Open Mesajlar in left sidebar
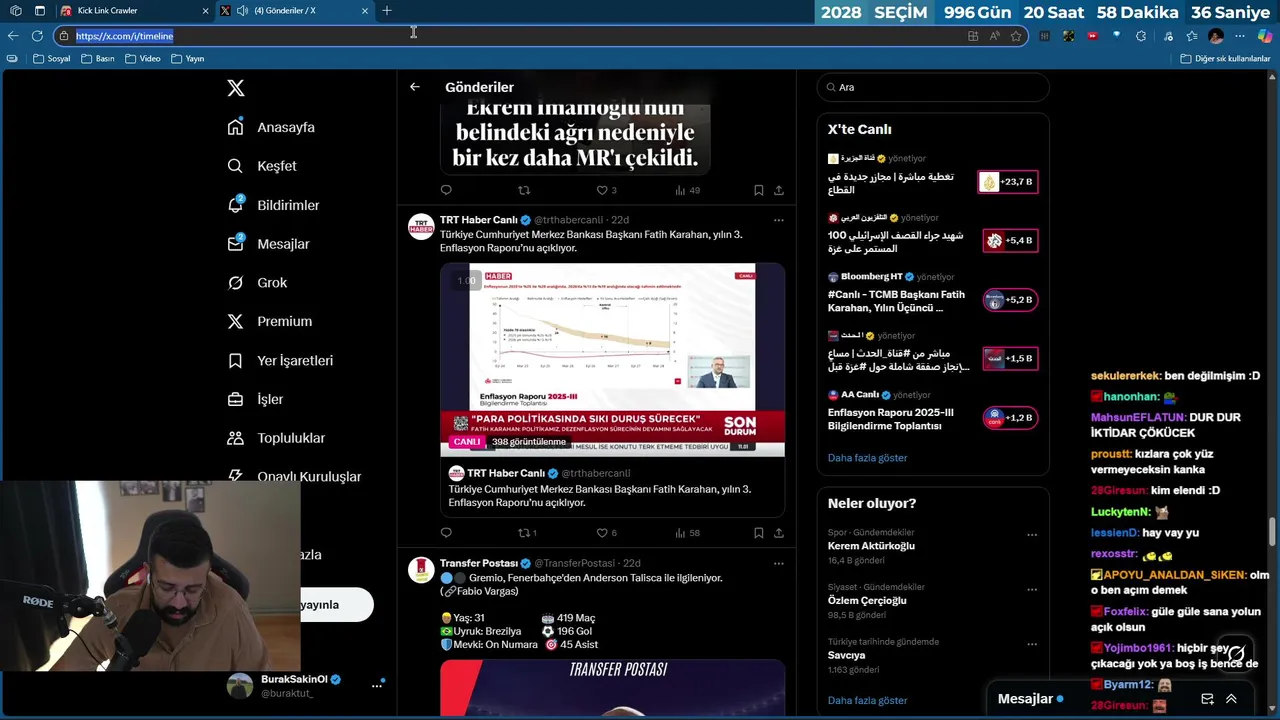1280x720 pixels. [268, 244]
